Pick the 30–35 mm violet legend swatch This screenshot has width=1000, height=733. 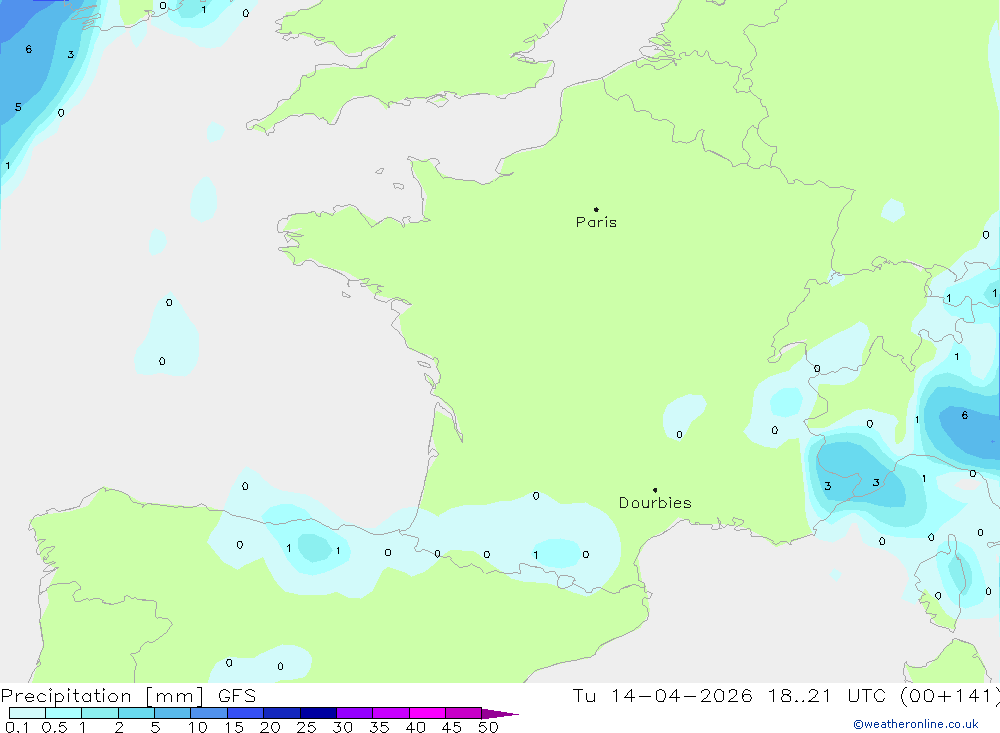(x=354, y=713)
